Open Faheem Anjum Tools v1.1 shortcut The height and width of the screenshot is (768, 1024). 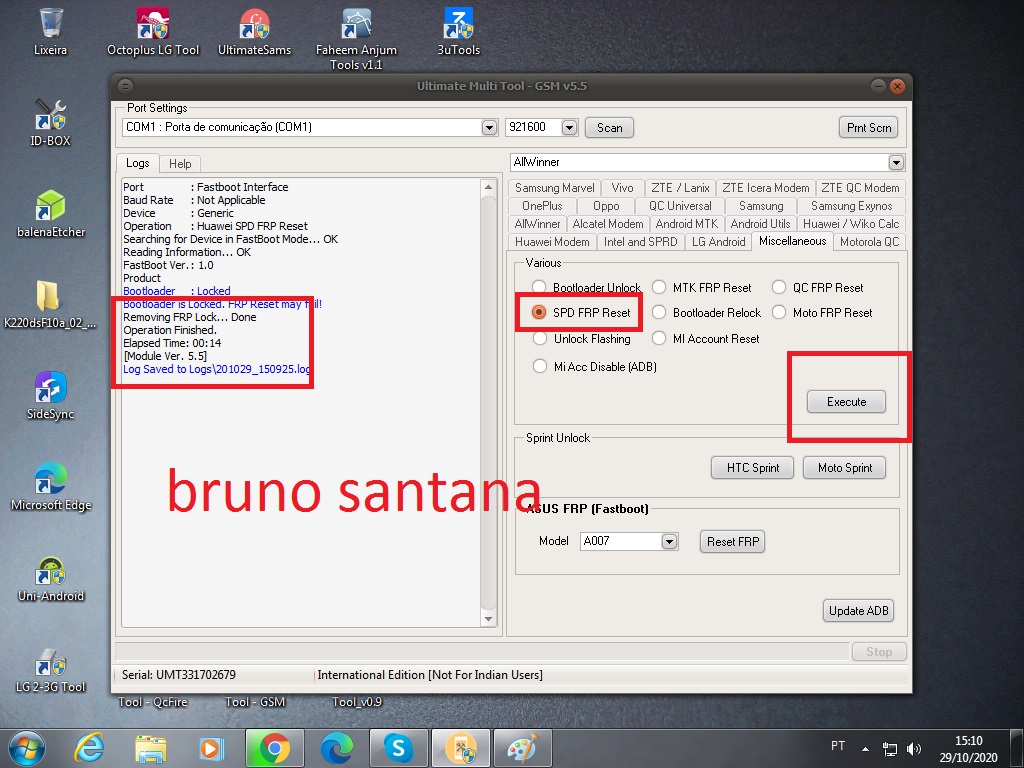356,38
